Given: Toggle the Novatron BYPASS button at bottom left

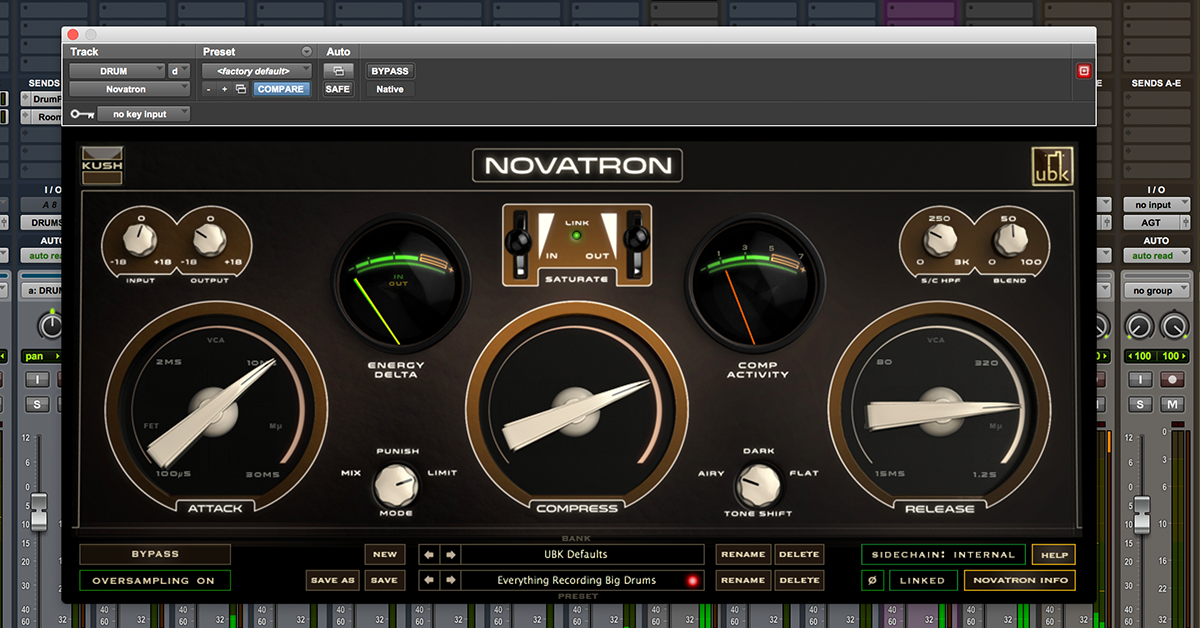Looking at the screenshot, I should 155,554.
